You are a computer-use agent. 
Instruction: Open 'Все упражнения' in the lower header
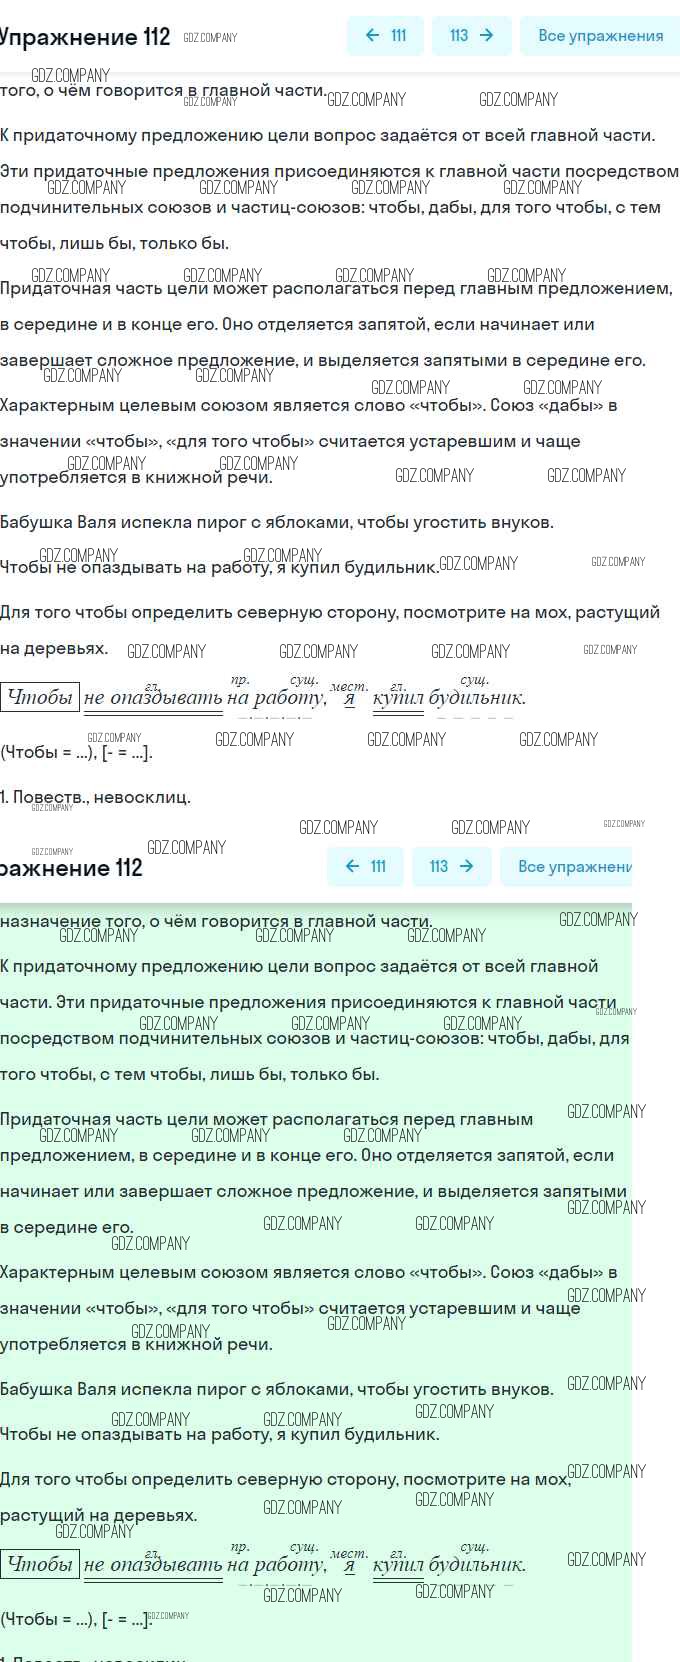574,866
